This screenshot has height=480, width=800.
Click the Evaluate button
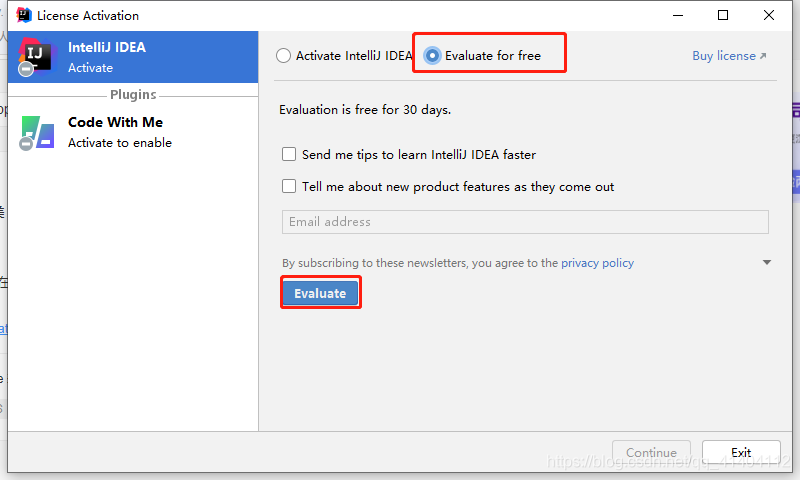click(x=320, y=293)
